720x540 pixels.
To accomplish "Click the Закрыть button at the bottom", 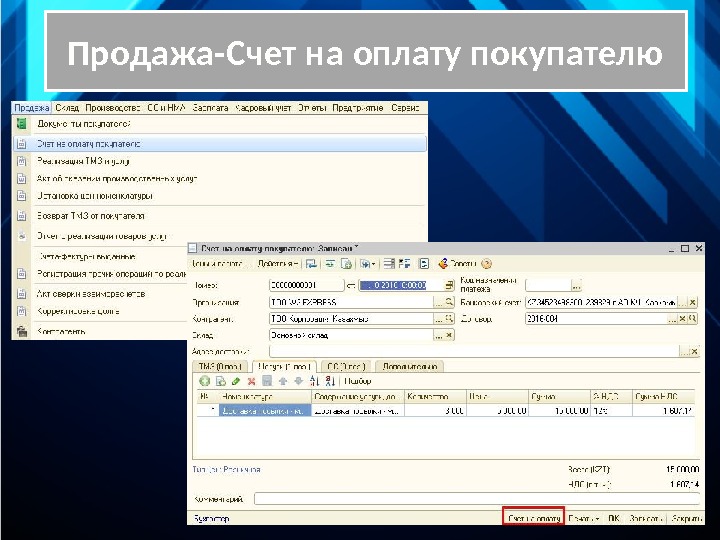I will coord(686,518).
